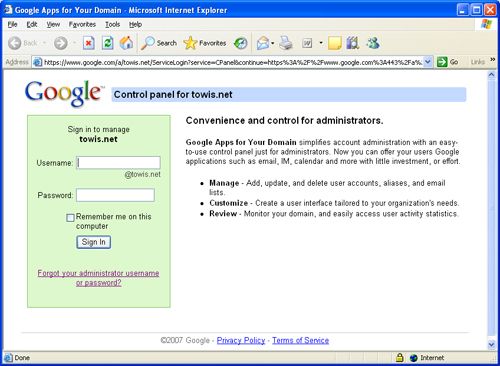Image resolution: width=500 pixels, height=366 pixels.
Task: Click into the Username field
Action: 118,163
